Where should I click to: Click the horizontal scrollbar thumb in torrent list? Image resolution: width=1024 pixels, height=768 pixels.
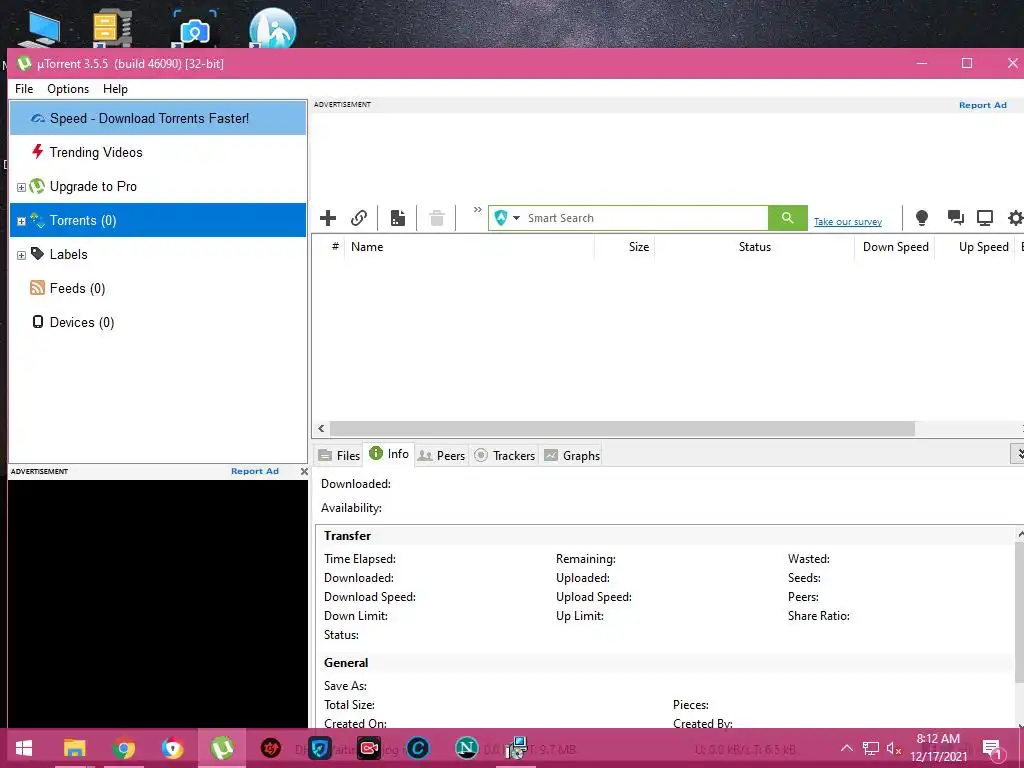click(622, 428)
